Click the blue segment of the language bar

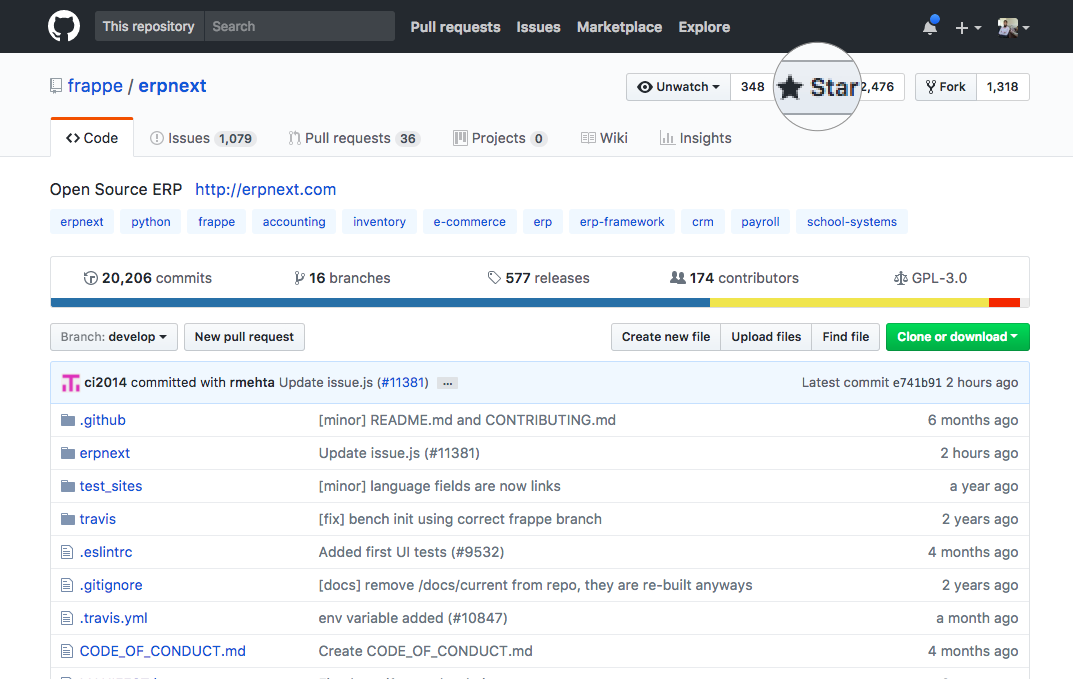point(380,303)
